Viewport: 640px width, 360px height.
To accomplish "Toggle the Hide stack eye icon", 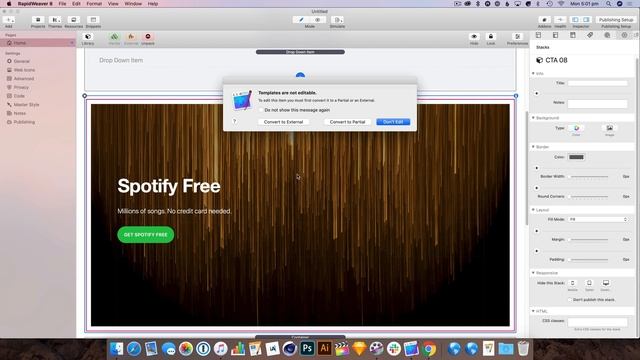I will [474, 37].
